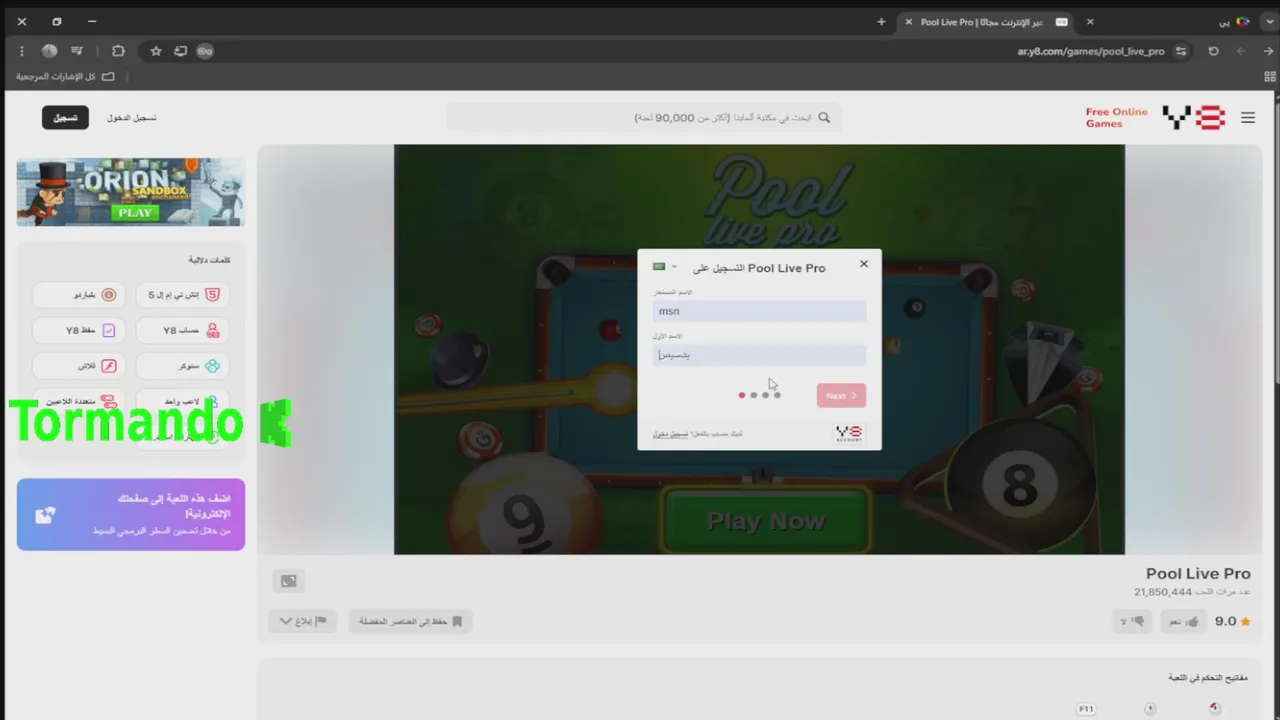
Task: Click the Pool Live Pro game title
Action: (x=1198, y=574)
